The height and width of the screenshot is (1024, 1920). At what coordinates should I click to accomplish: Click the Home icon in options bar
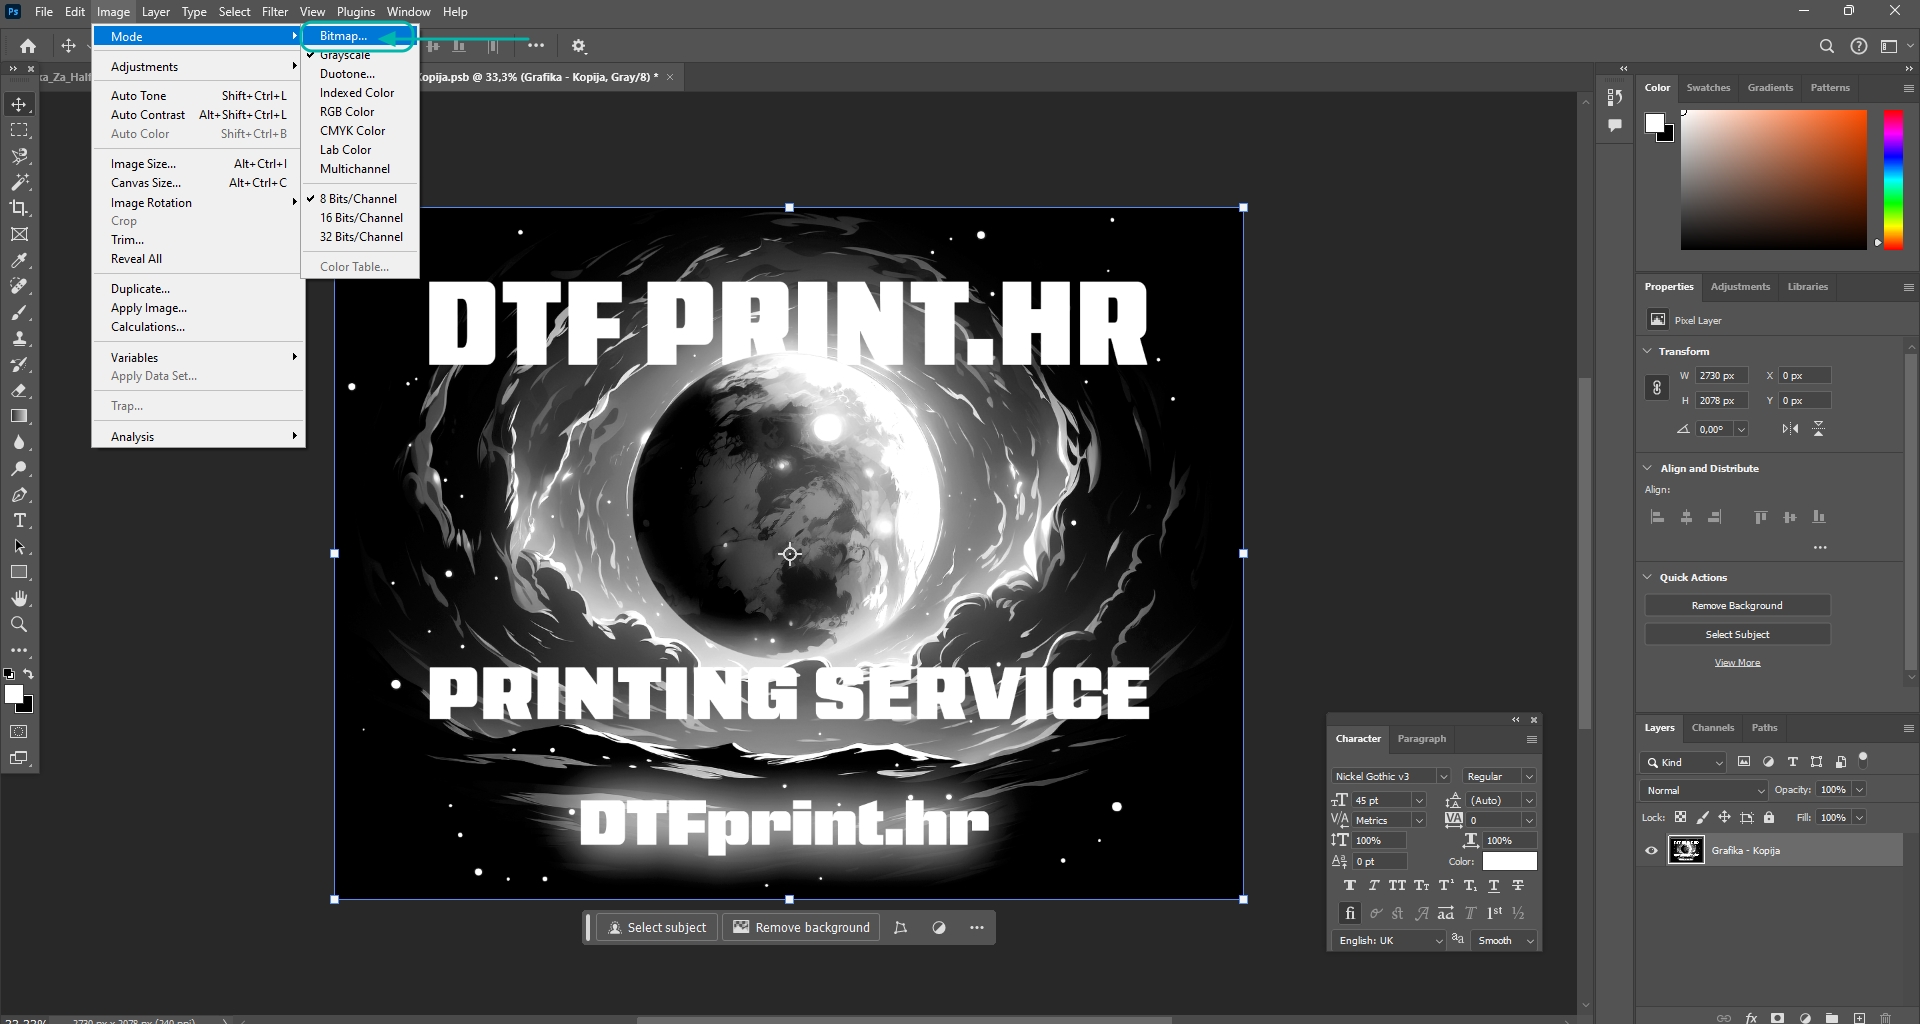tap(28, 46)
